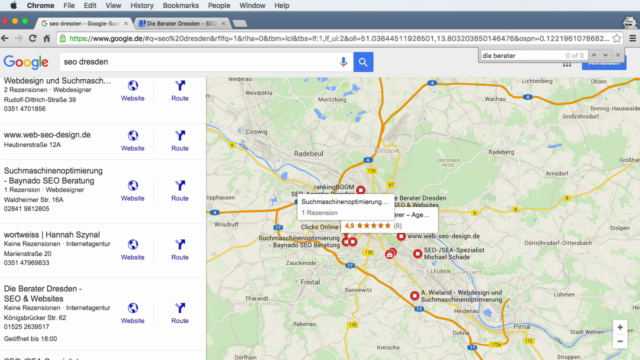Switch to 'Die Berater Dresden - SEO' tab

181,24
